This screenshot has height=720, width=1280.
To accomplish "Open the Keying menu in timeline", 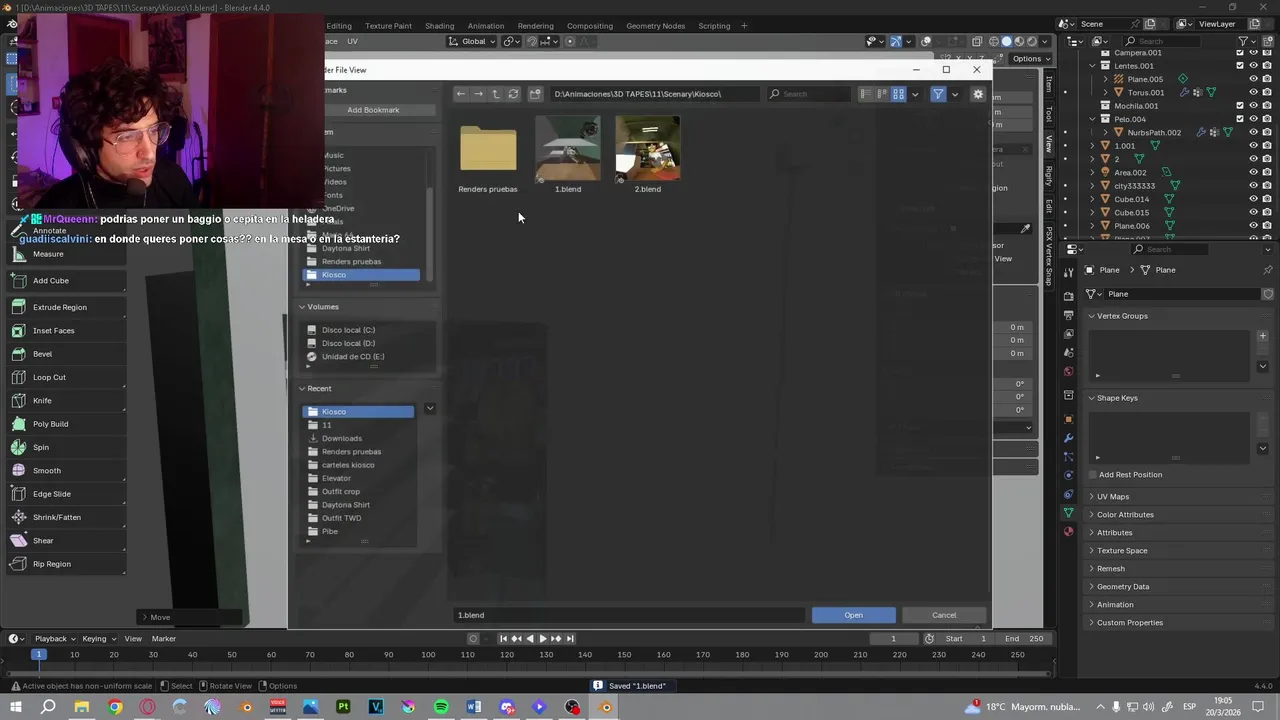I will (98, 639).
